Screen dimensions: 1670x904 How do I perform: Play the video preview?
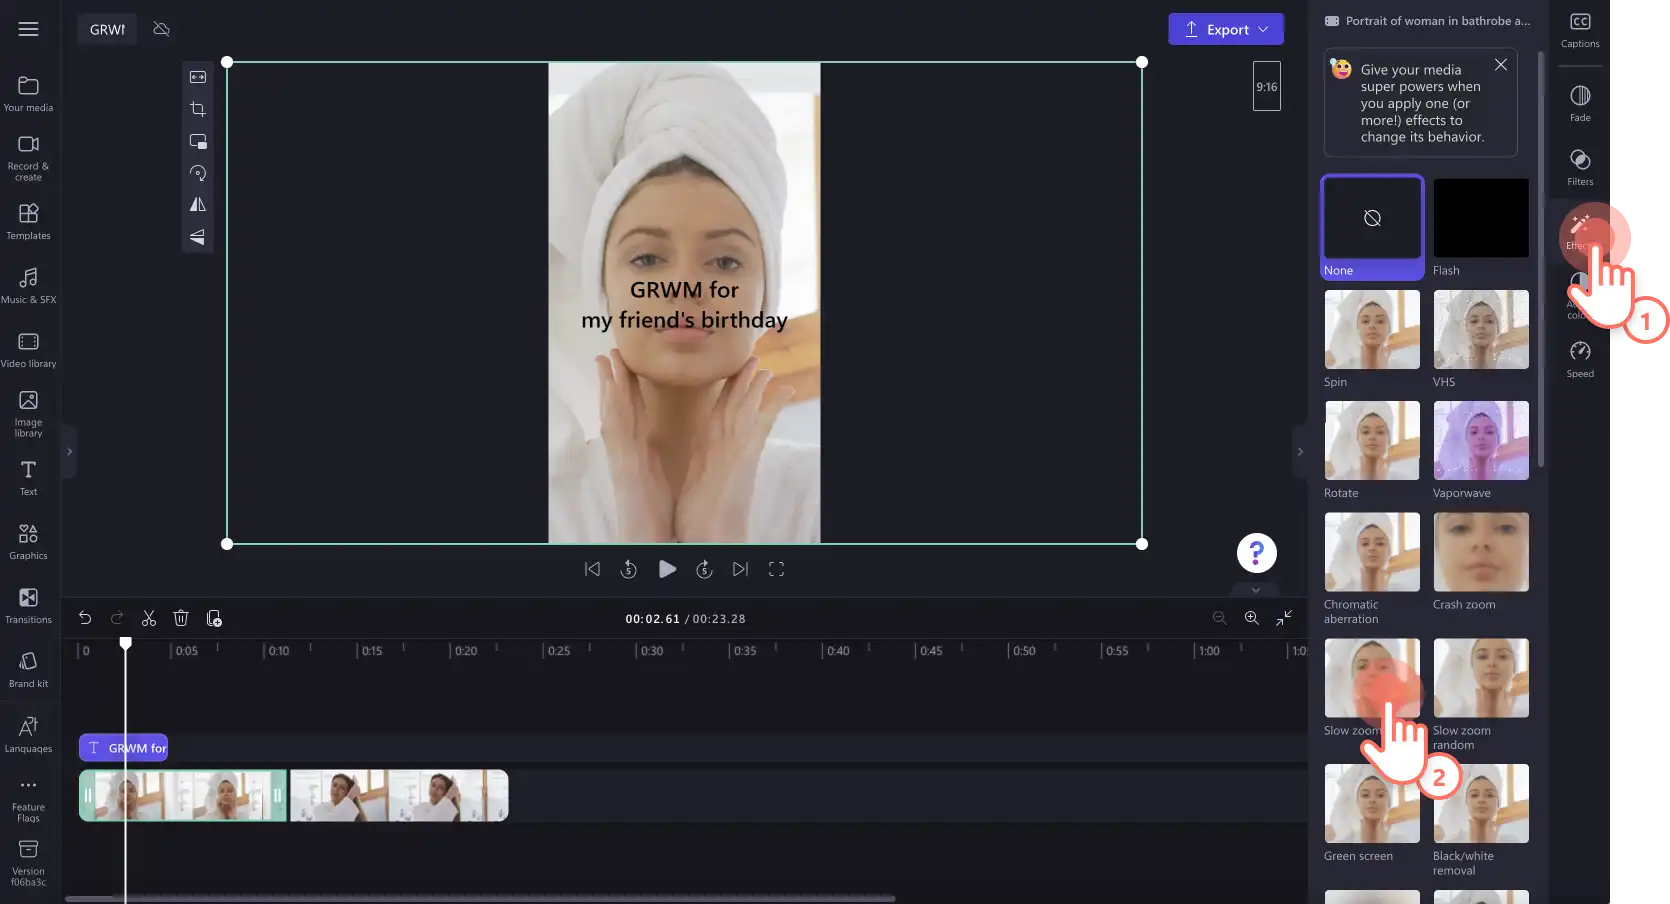pyautogui.click(x=667, y=569)
